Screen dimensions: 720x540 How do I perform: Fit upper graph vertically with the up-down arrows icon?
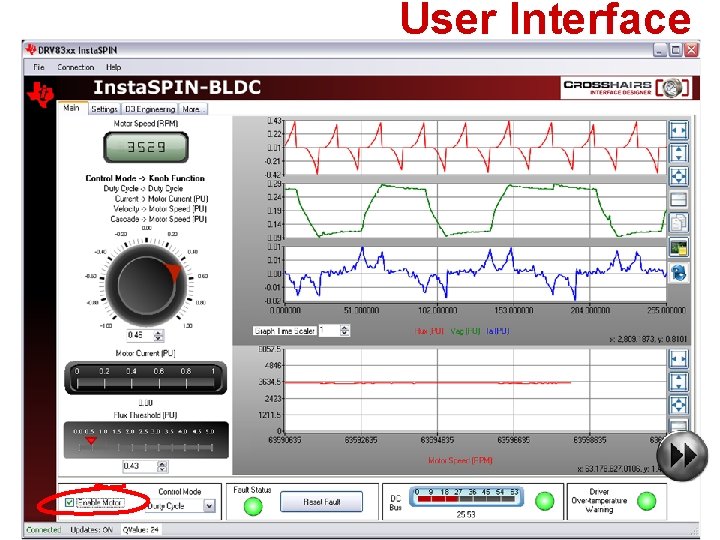(679, 153)
